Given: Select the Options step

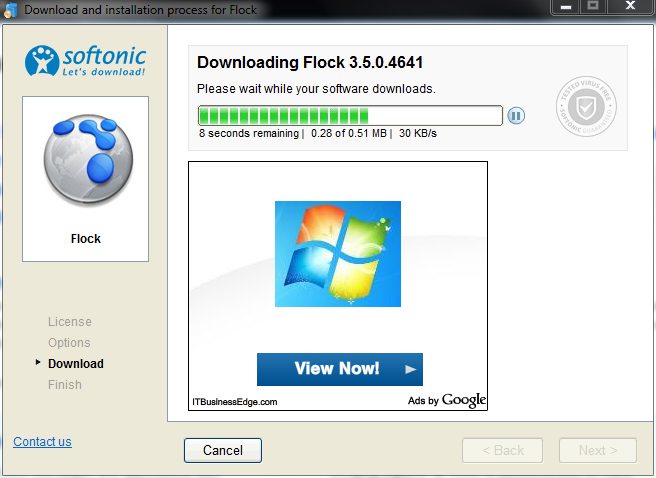Looking at the screenshot, I should point(69,343).
